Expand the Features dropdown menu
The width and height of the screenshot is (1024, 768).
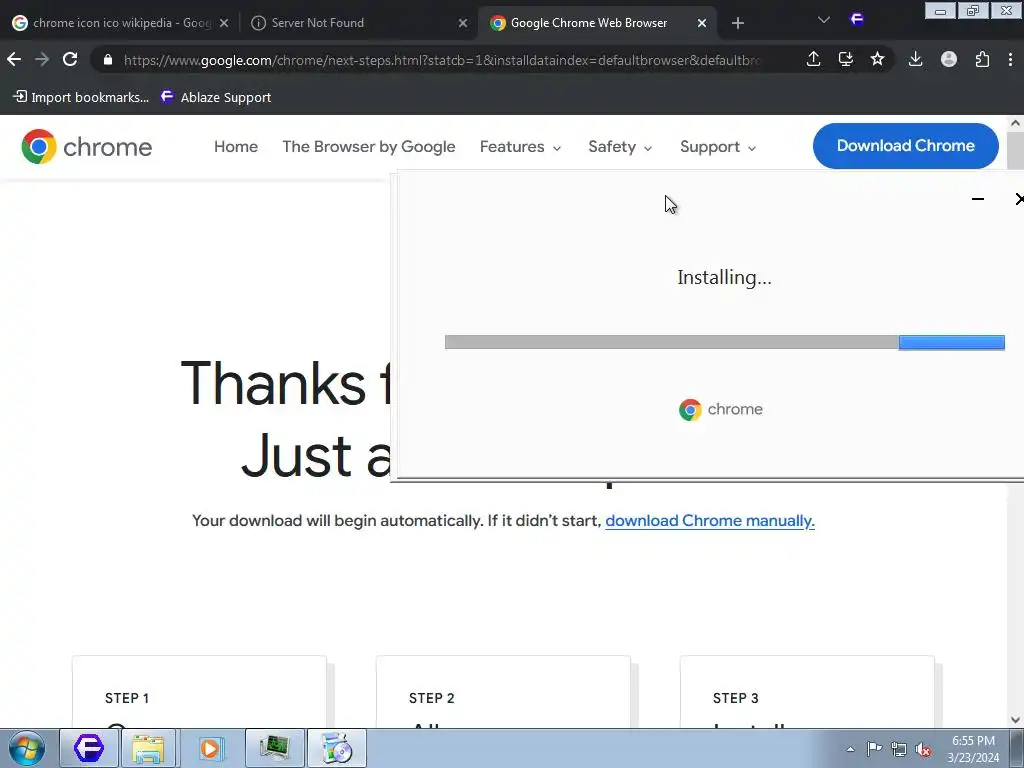[x=520, y=146]
